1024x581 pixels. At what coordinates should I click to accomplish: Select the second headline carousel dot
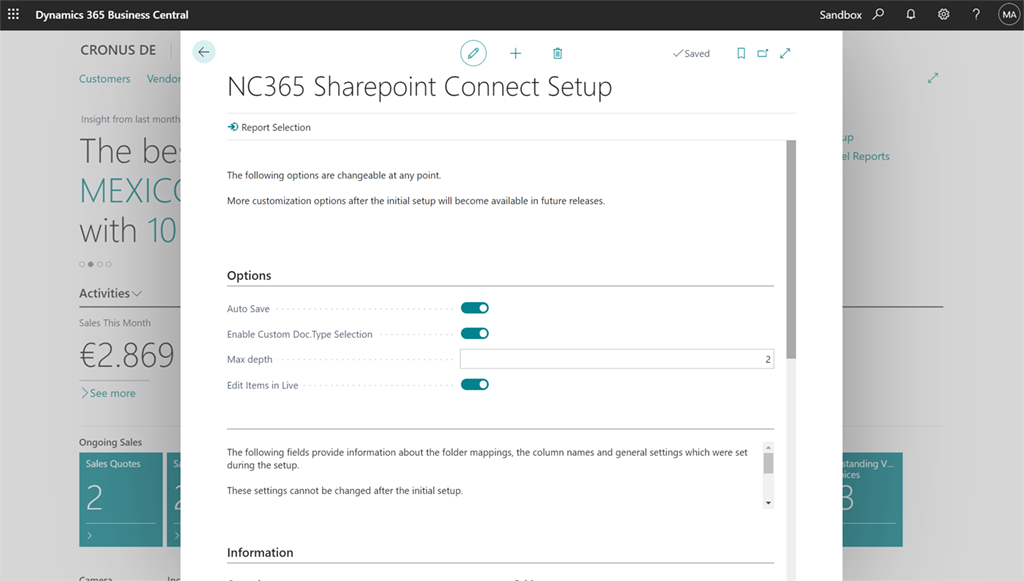coord(91,264)
